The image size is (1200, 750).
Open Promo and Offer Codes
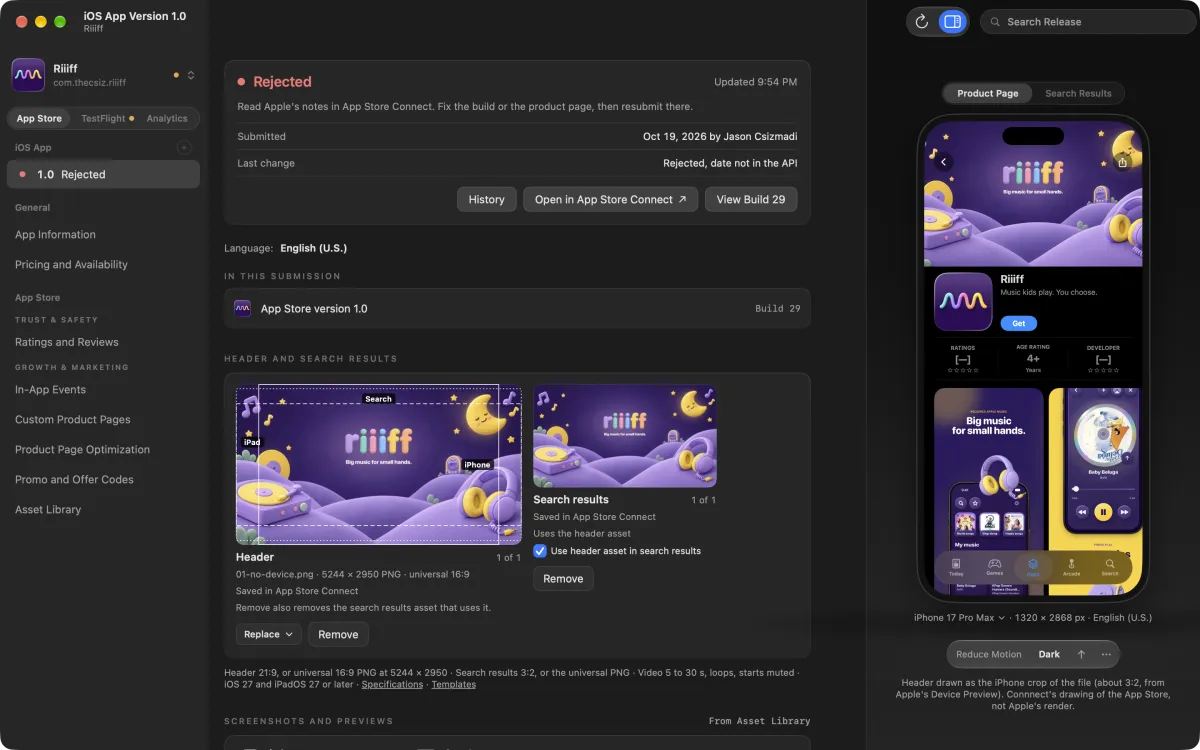[74, 480]
